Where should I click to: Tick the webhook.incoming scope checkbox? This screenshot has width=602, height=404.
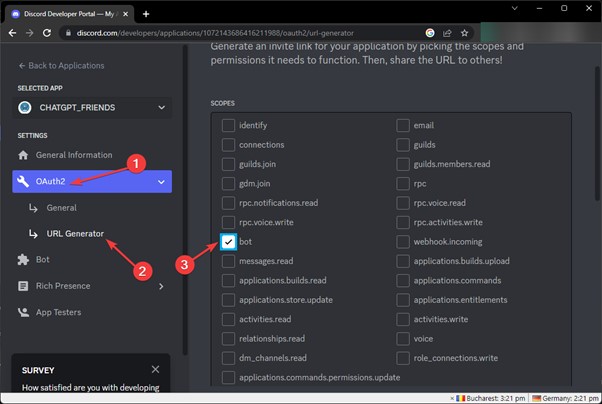(x=403, y=242)
